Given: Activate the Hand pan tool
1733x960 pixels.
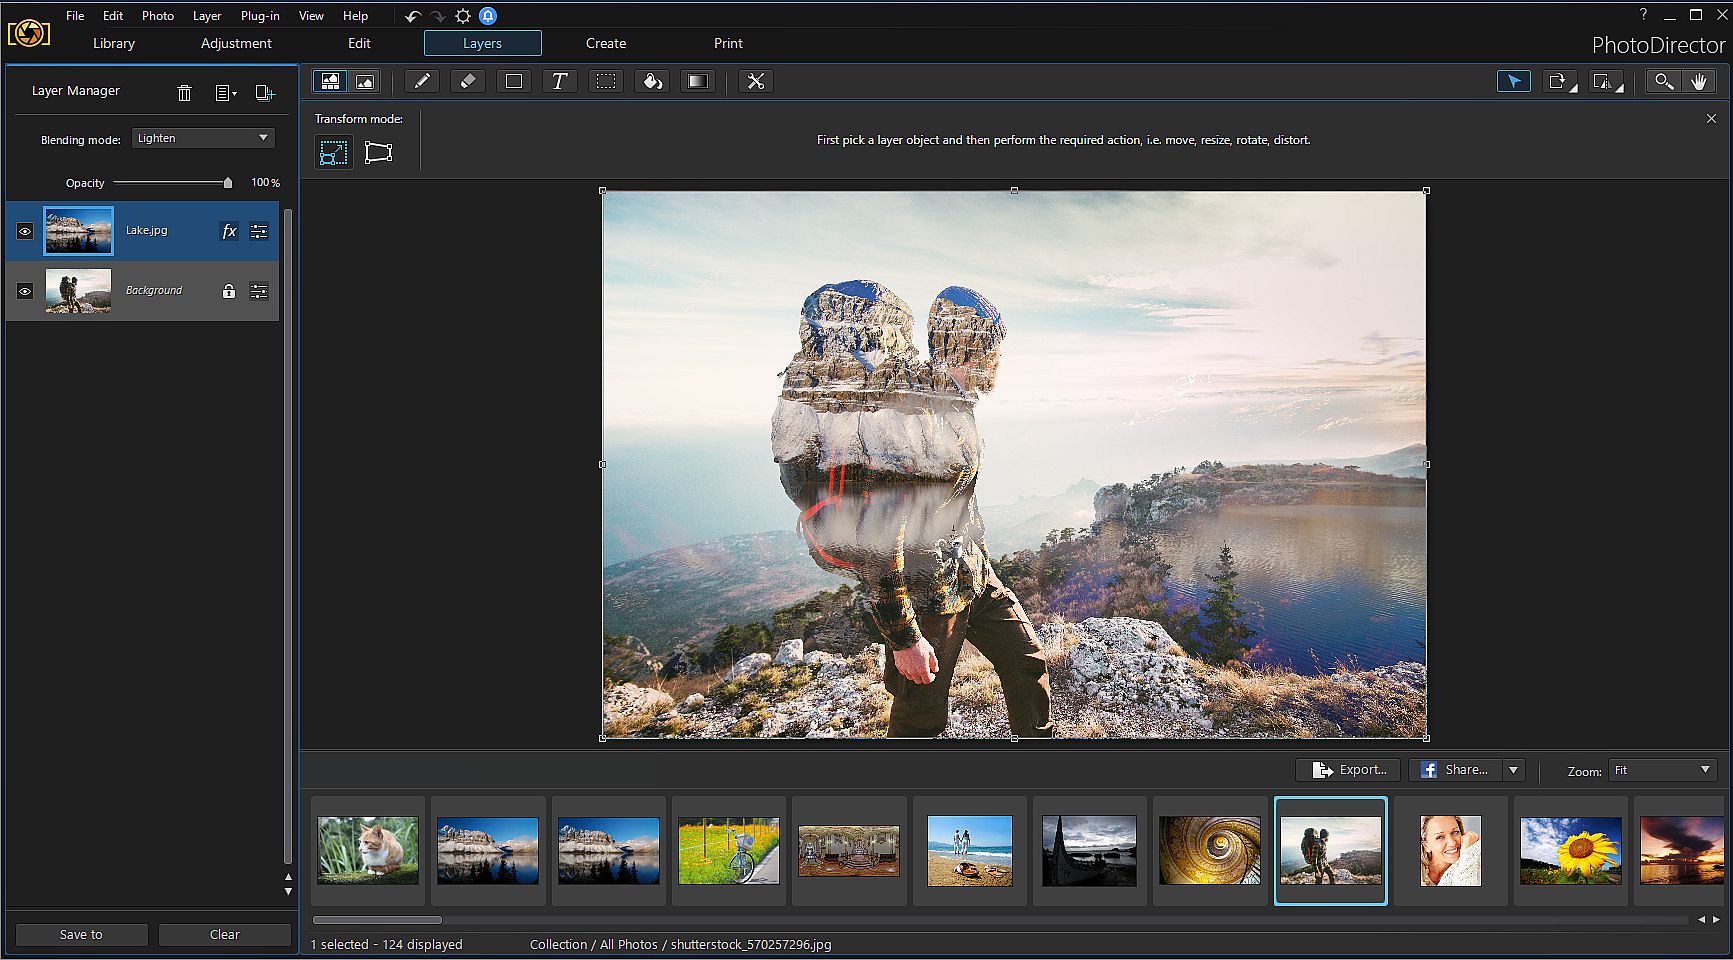Looking at the screenshot, I should coord(1699,82).
